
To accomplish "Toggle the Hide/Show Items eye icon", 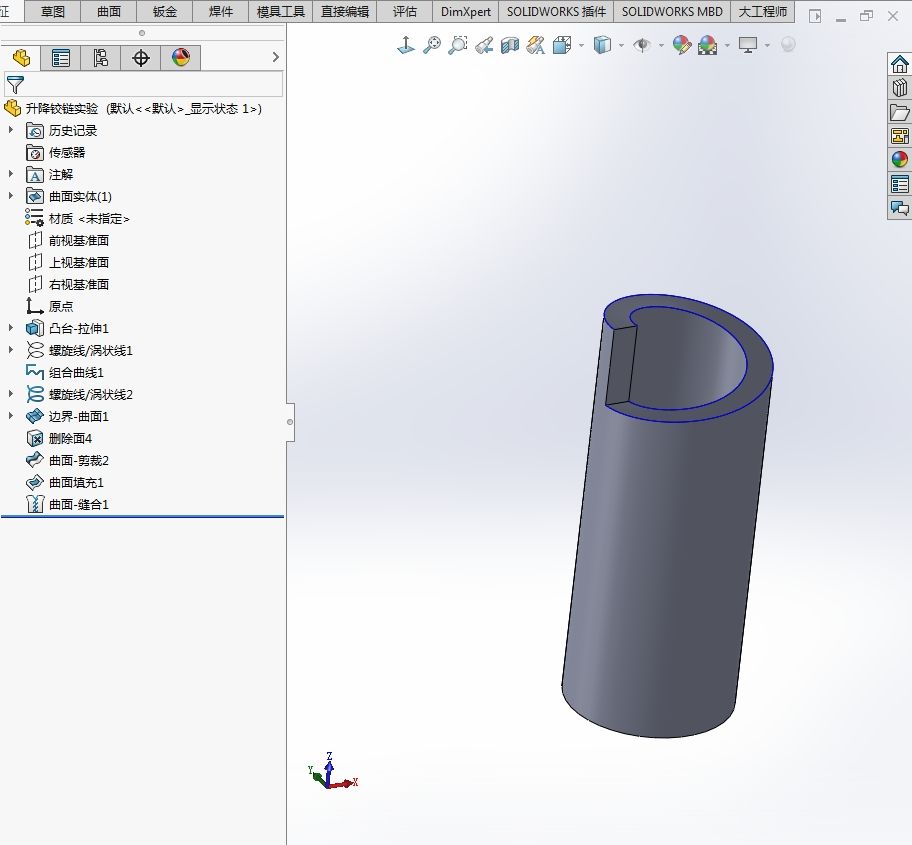I will [x=642, y=45].
